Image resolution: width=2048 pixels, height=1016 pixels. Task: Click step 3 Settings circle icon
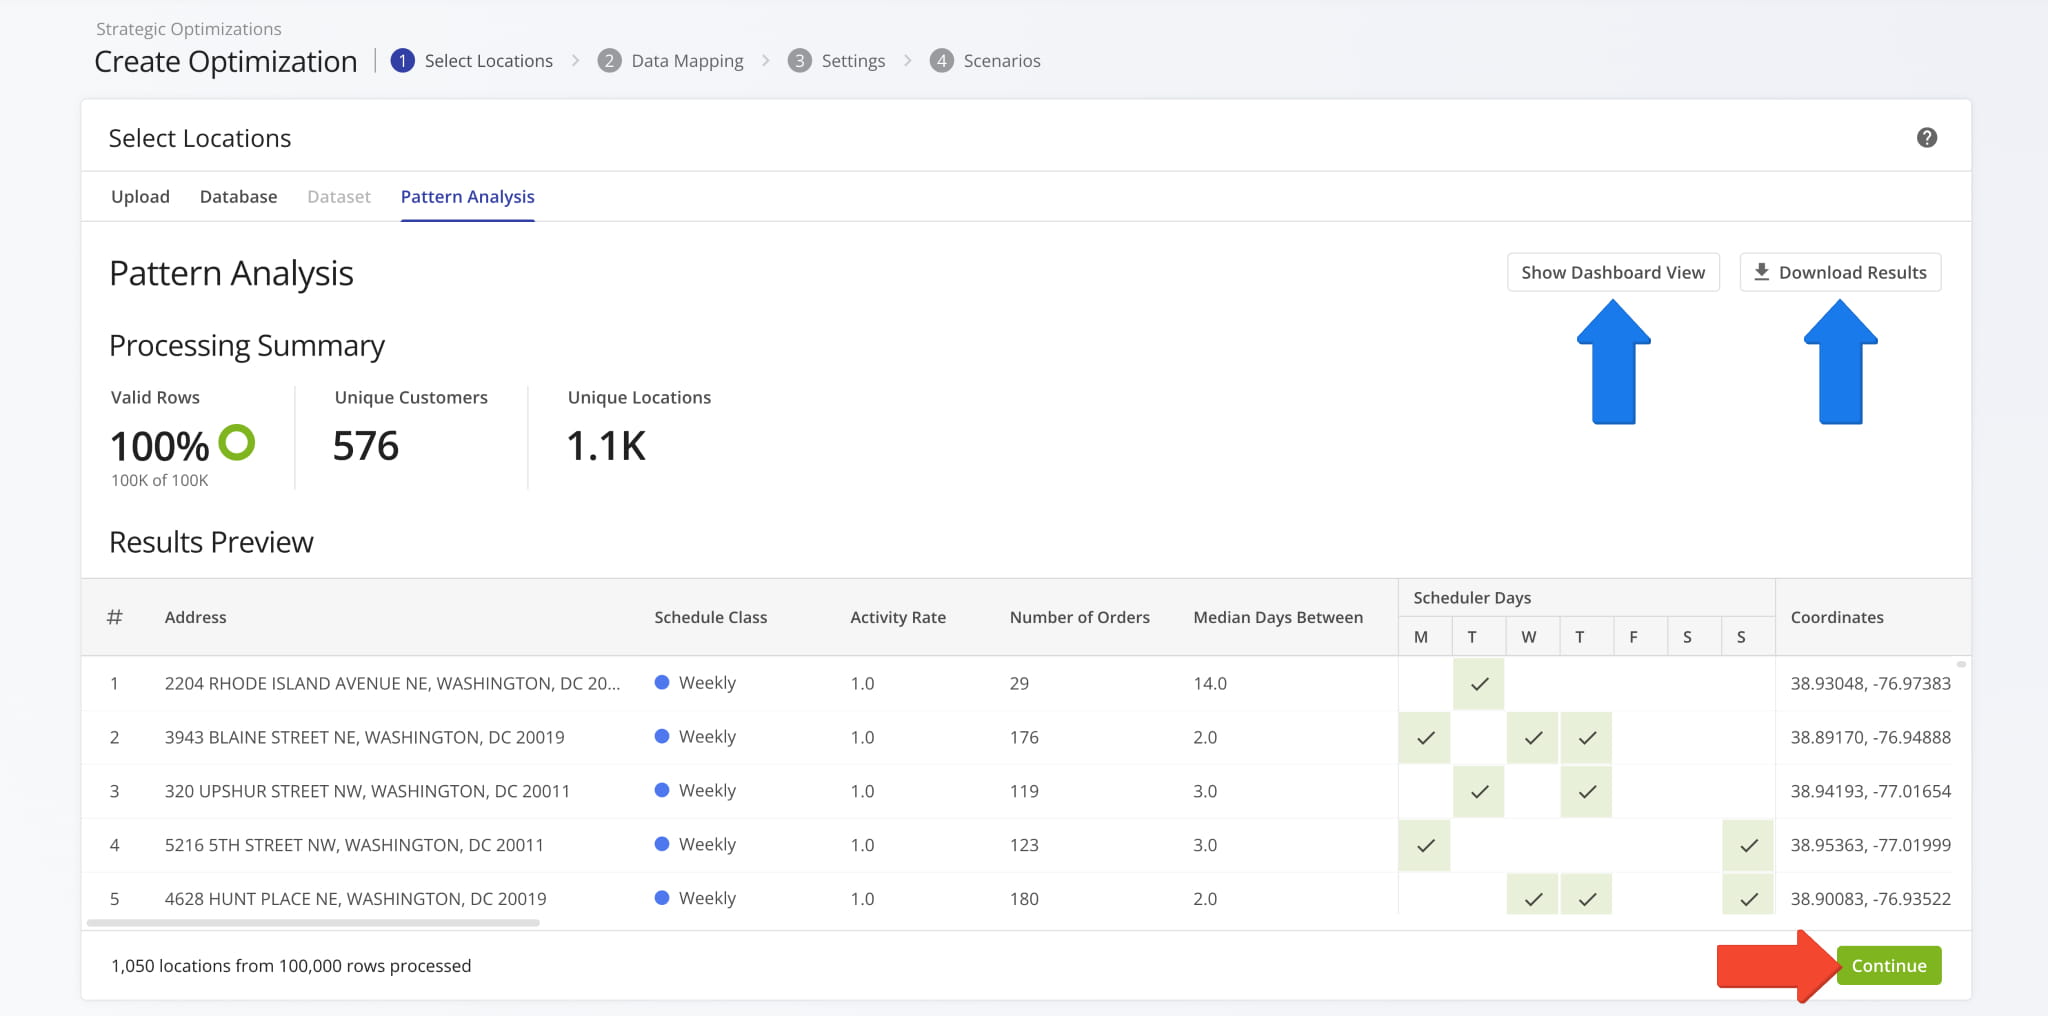[799, 61]
